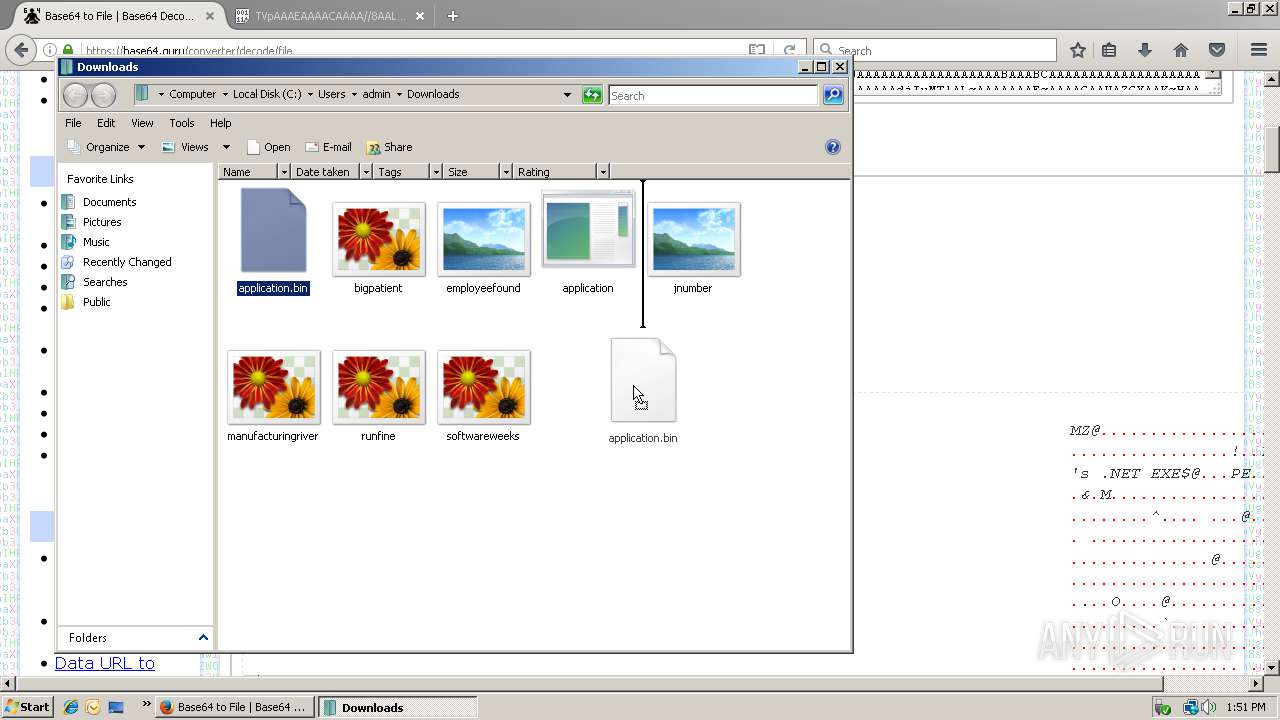This screenshot has width=1280, height=720.
Task: Click the Explorer forward navigation arrow
Action: tap(104, 95)
